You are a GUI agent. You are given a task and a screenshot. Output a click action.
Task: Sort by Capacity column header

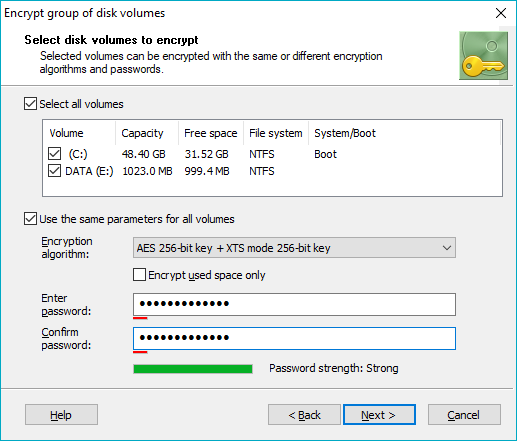click(142, 133)
